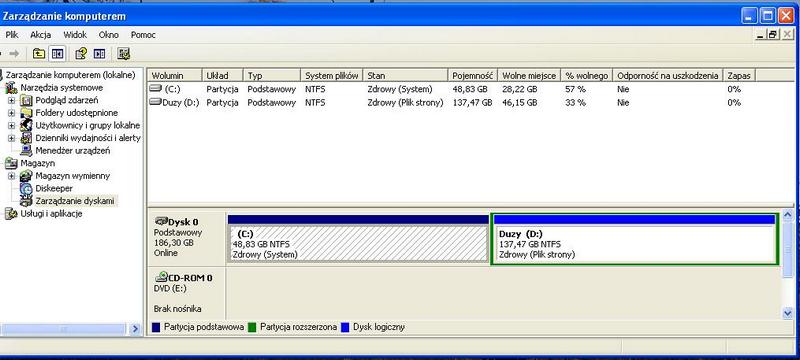The height and width of the screenshot is (360, 800).
Task: Click the Up one level toolbar icon
Action: click(39, 53)
